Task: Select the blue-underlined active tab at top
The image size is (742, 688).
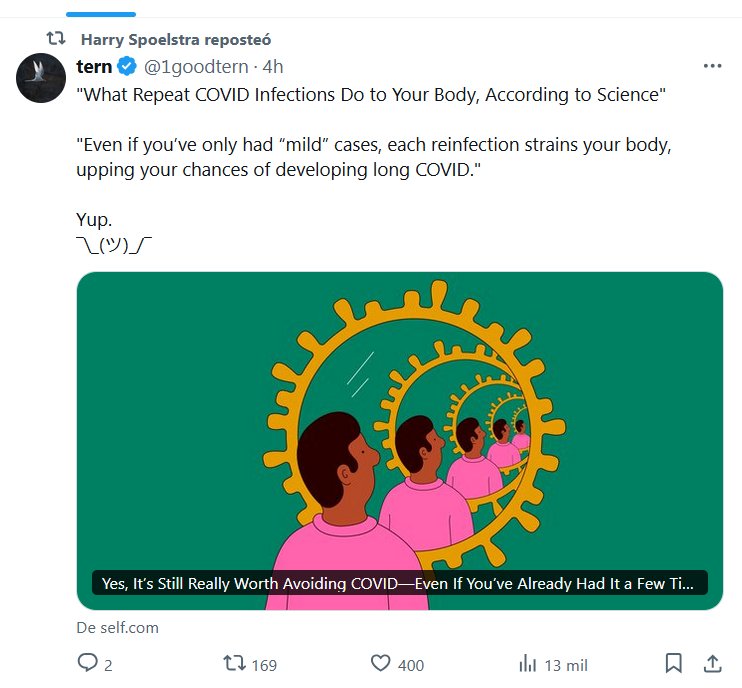Action: (x=100, y=12)
